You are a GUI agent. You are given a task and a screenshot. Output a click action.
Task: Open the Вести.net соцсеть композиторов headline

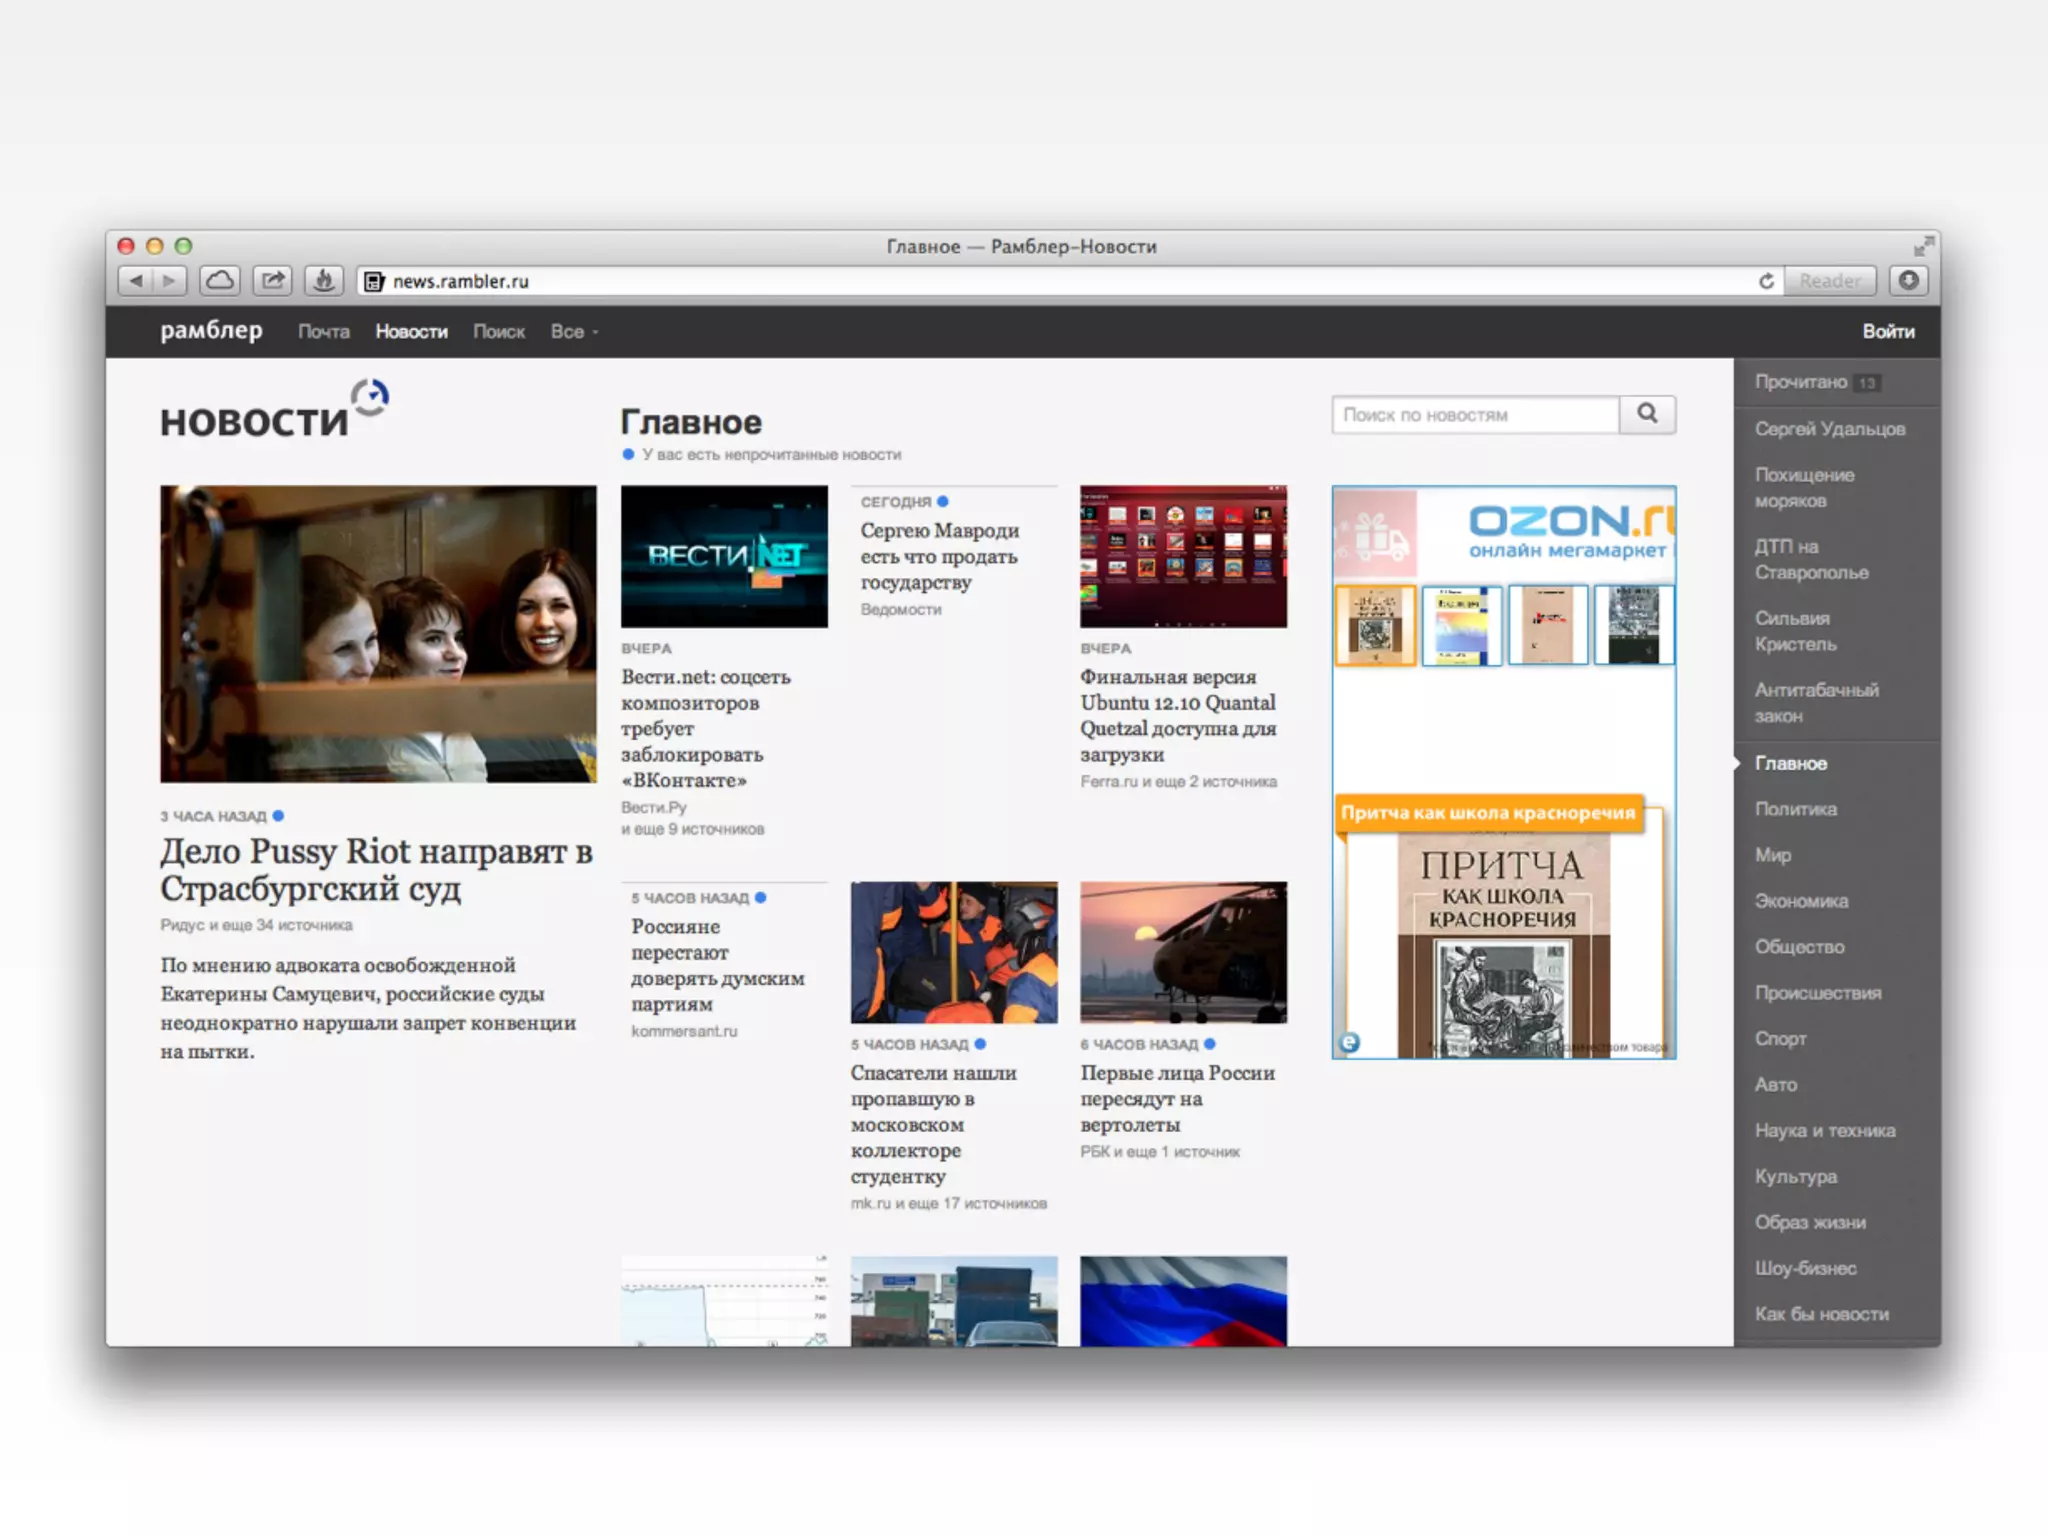click(x=706, y=728)
